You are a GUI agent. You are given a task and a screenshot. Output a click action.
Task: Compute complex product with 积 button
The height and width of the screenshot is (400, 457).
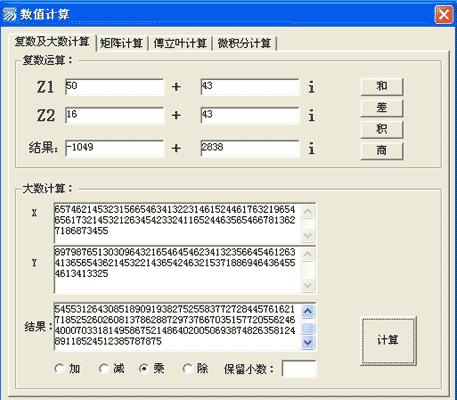pyautogui.click(x=382, y=129)
